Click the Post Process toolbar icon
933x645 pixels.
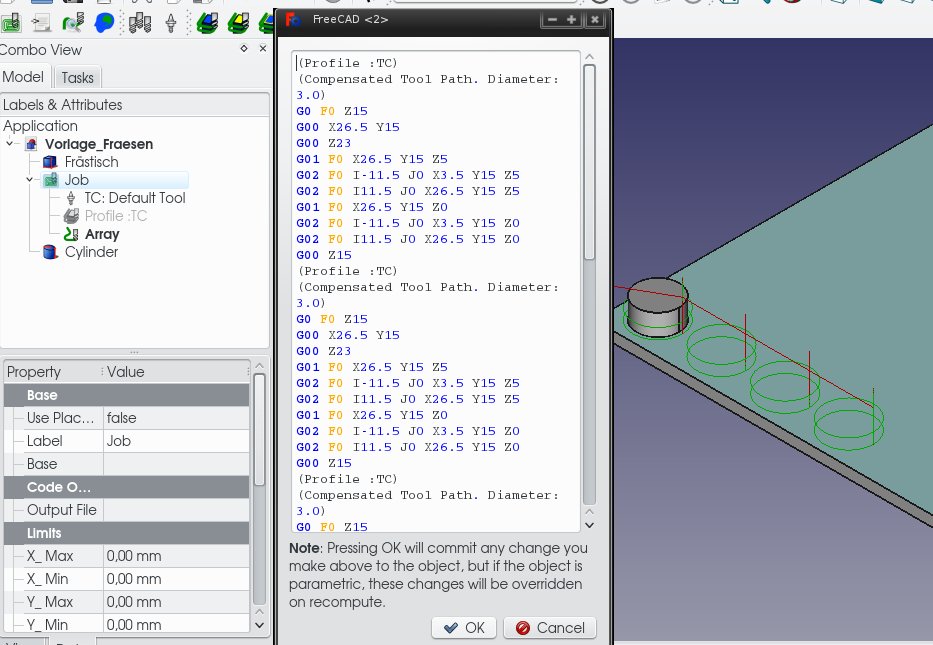point(42,20)
